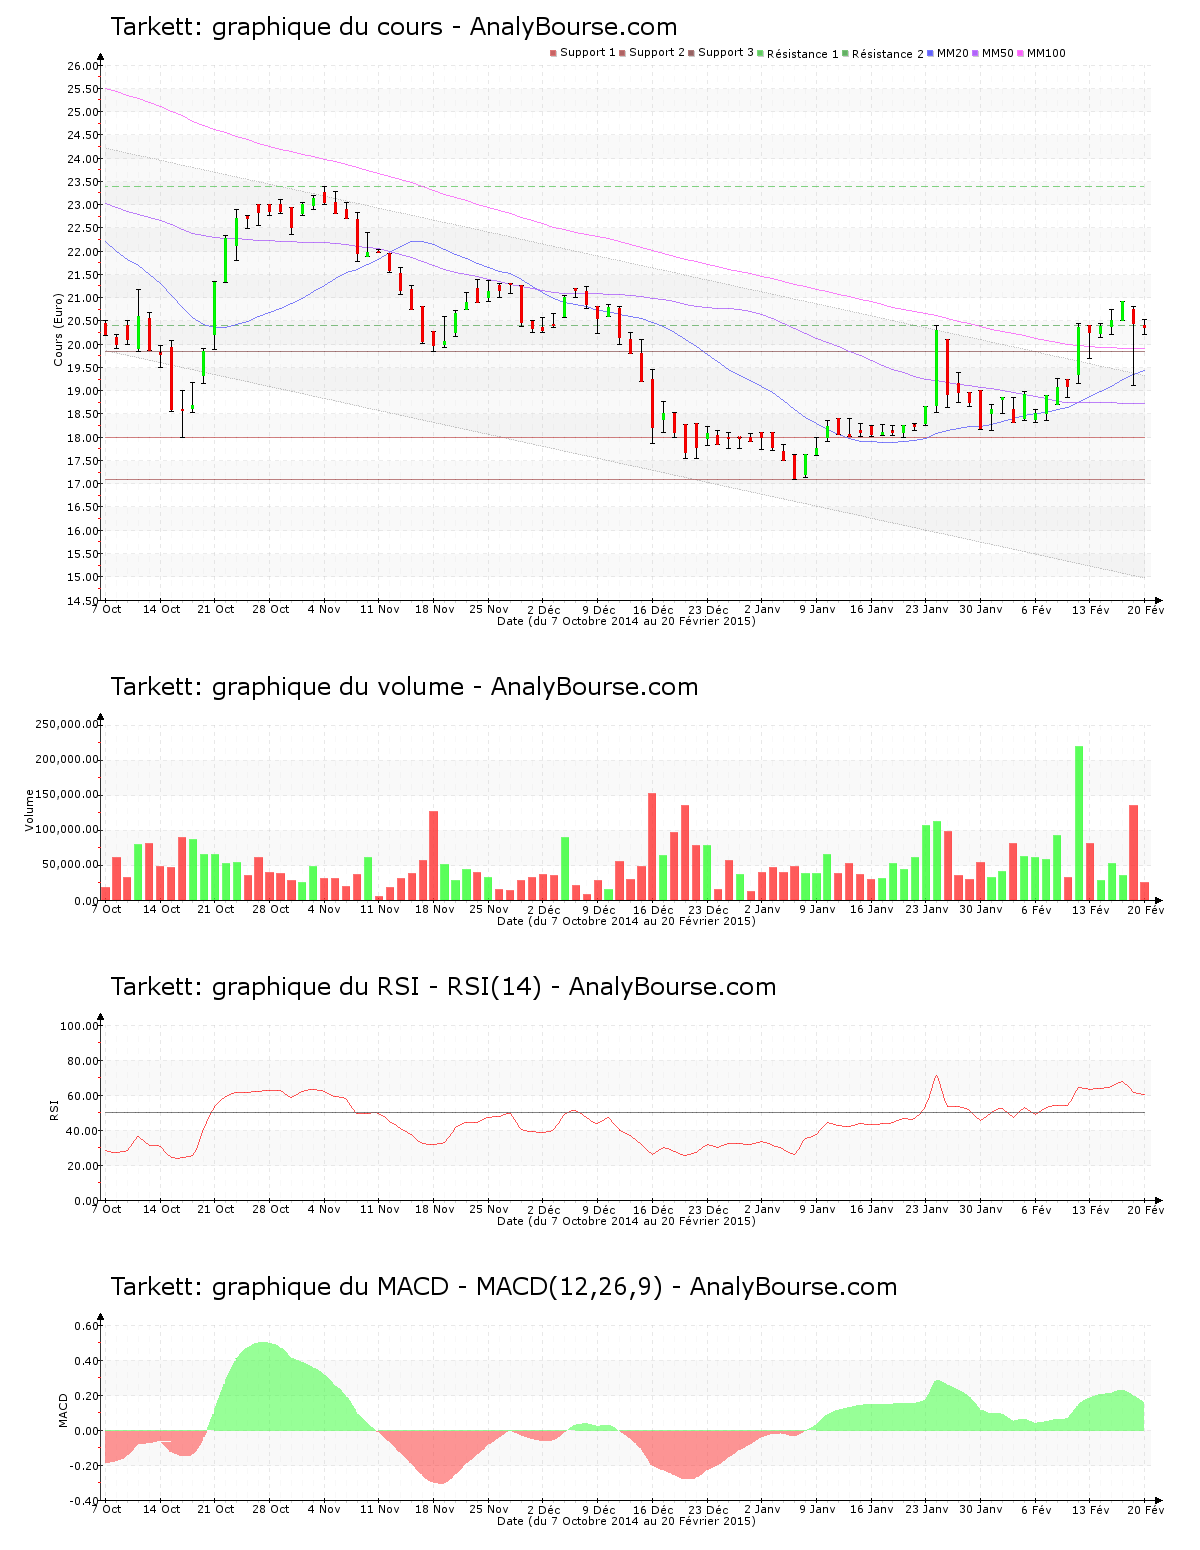Click the 'Date (du 7 Octobre 2014...)' caption under the price chart
Viewport: 1200px width, 1550px height.
[x=626, y=621]
